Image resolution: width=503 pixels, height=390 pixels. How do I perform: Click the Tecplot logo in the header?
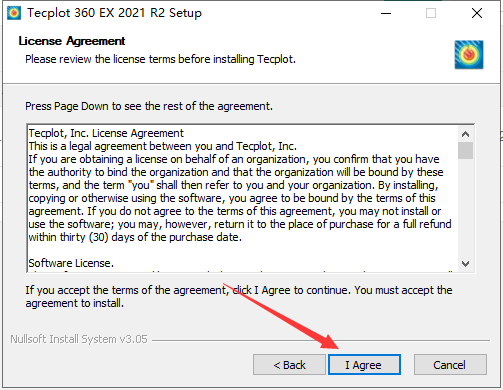pyautogui.click(x=469, y=55)
